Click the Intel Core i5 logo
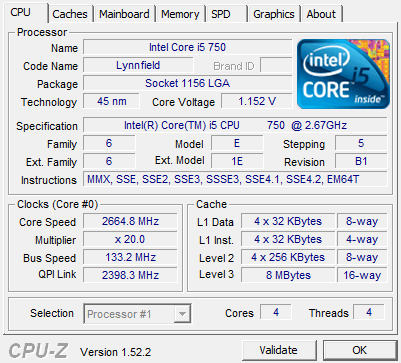401x363 pixels. pos(343,74)
